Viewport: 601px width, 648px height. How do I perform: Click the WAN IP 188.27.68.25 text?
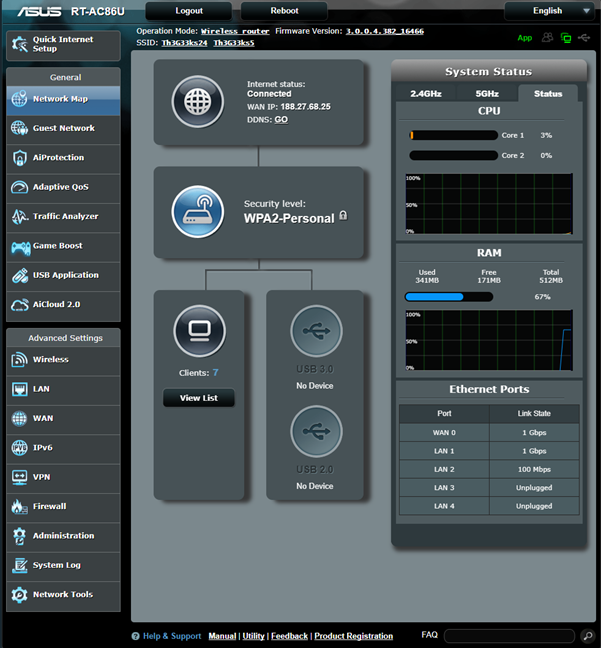(x=305, y=107)
